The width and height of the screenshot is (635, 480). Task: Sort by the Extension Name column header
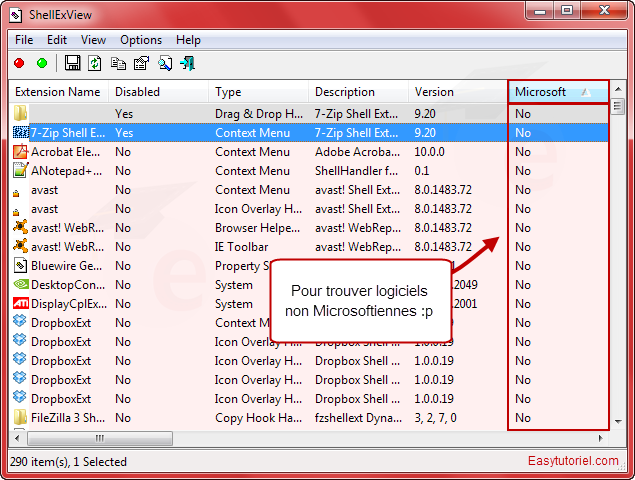[x=58, y=92]
